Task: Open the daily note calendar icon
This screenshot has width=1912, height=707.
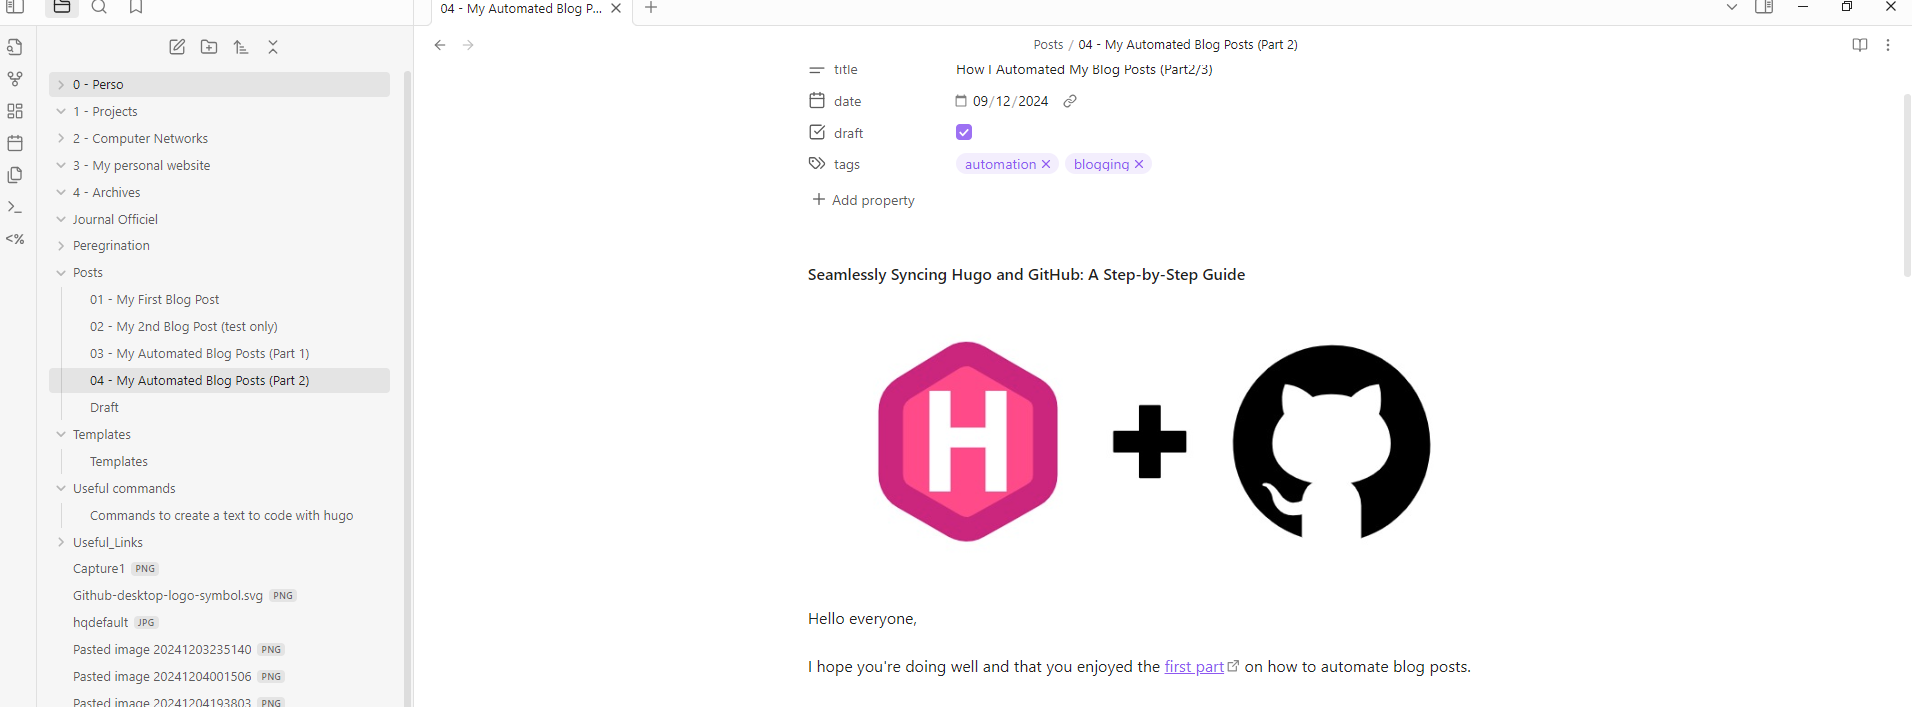Action: 15,143
